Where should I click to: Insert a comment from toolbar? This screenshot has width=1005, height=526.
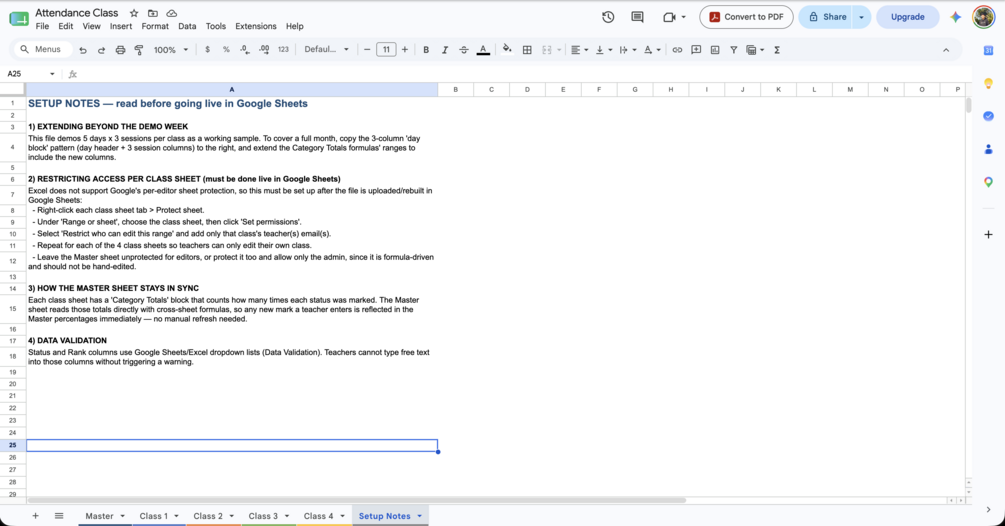pyautogui.click(x=696, y=49)
